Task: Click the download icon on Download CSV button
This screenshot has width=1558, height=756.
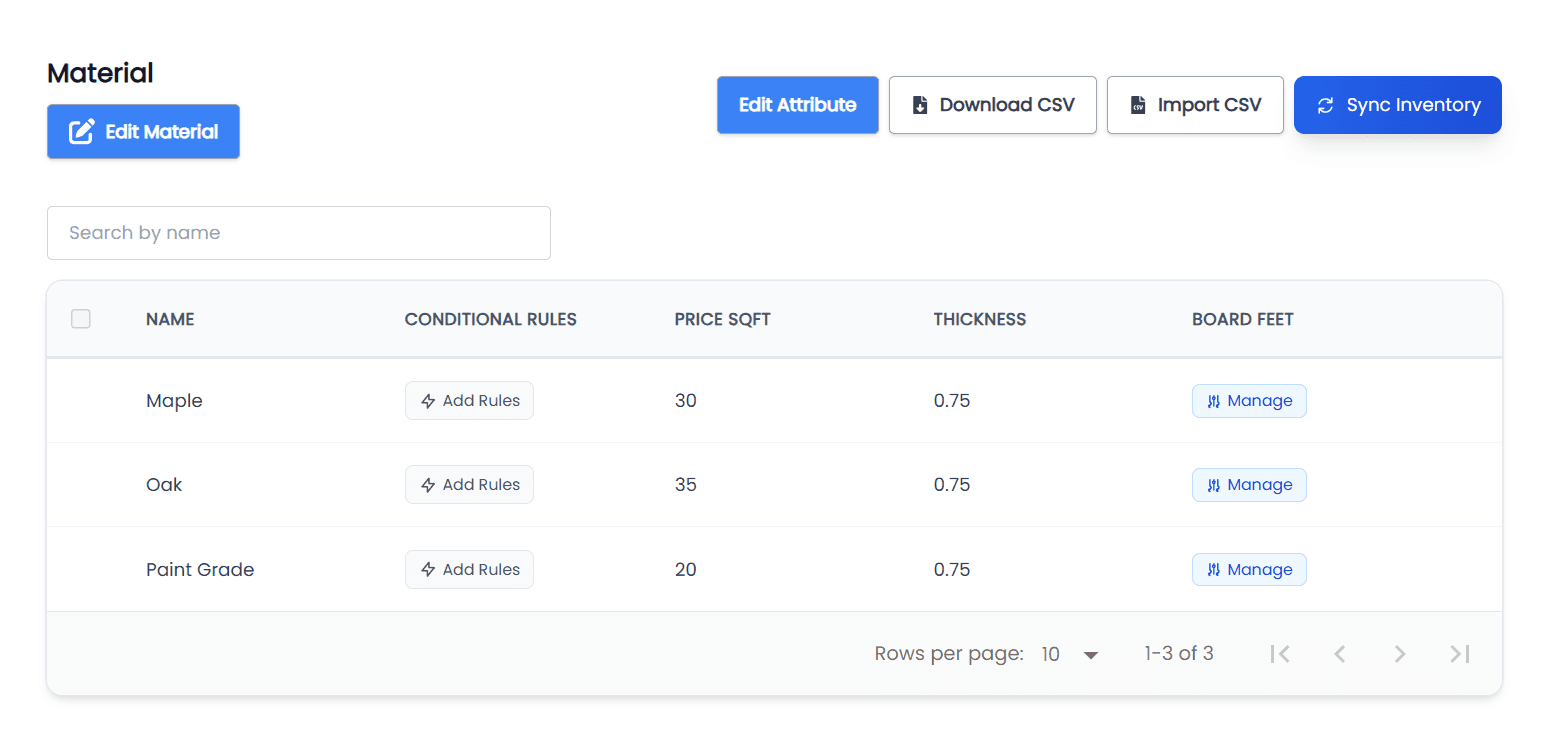Action: [x=921, y=104]
